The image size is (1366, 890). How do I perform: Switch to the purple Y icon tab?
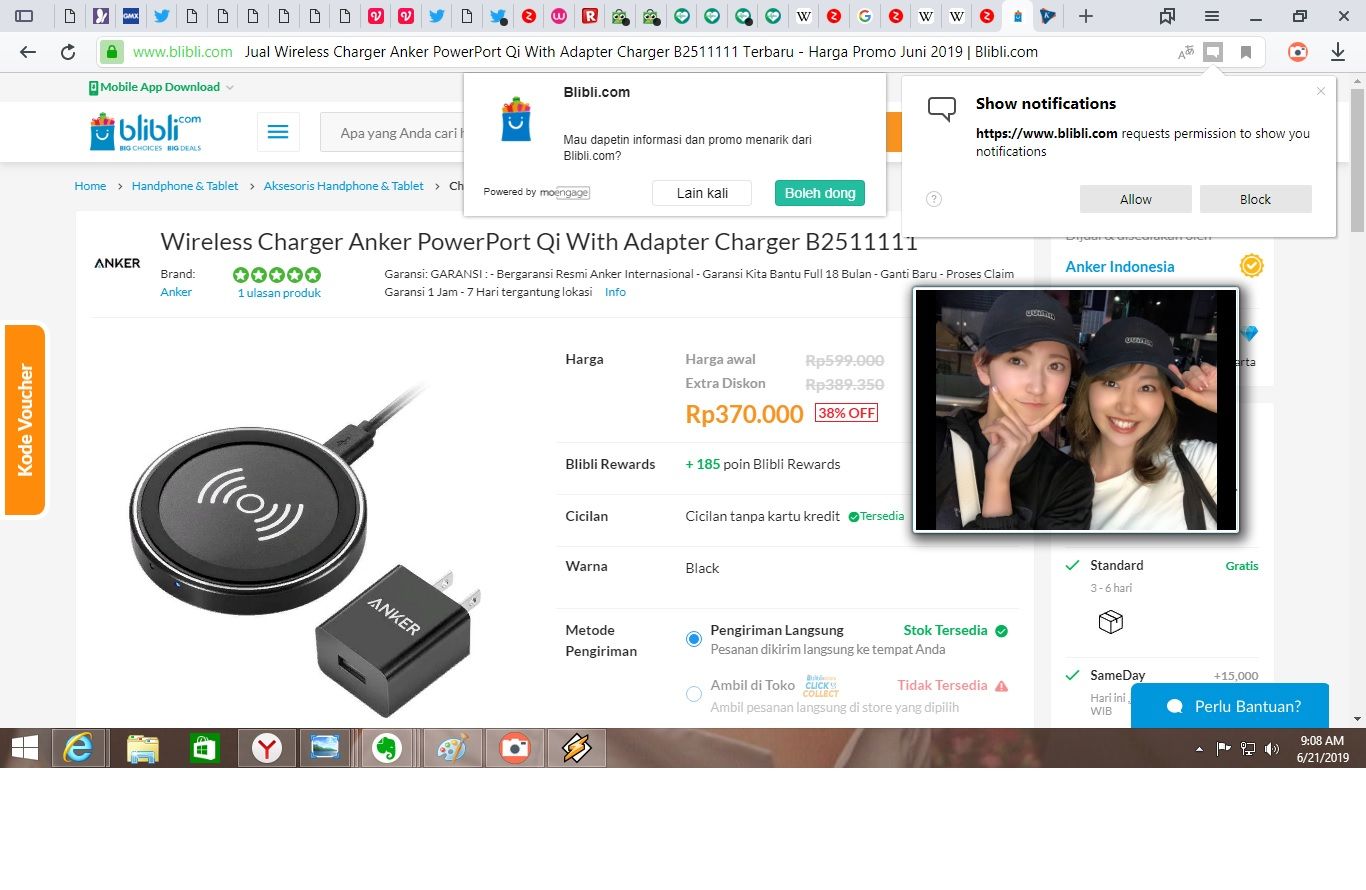pos(100,16)
